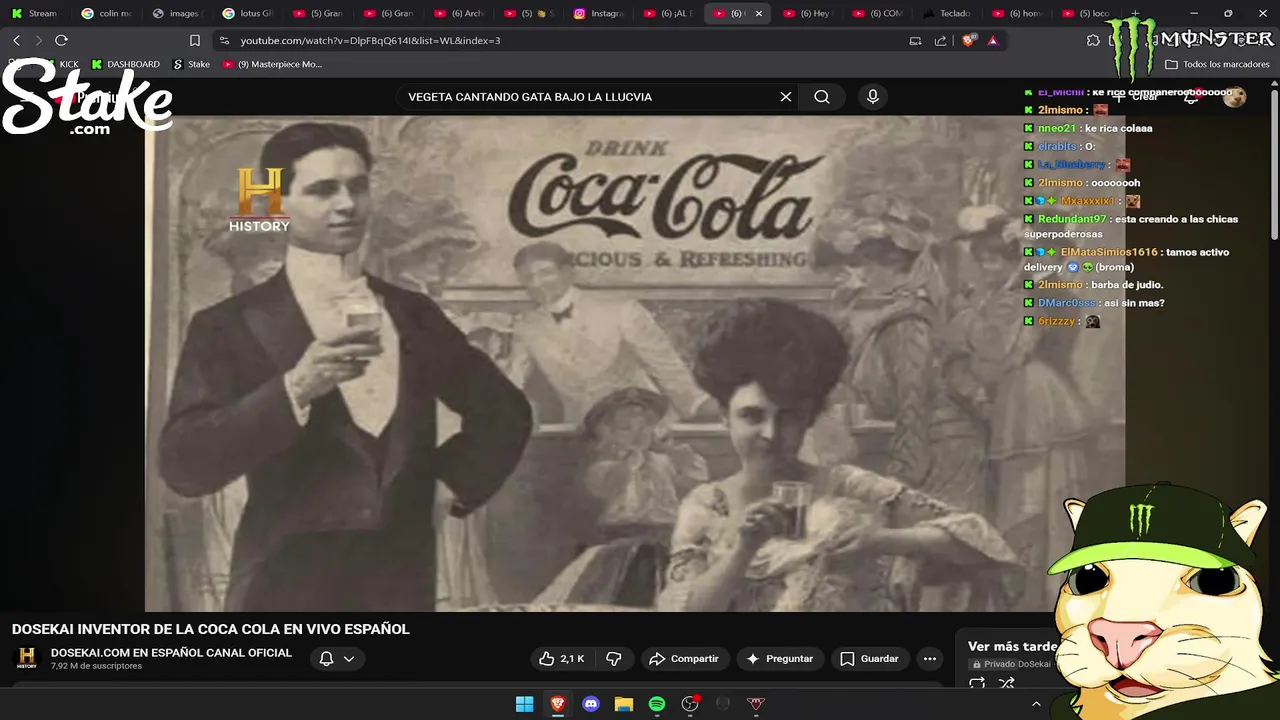Click chat user 6rizzzy

click(1056, 321)
